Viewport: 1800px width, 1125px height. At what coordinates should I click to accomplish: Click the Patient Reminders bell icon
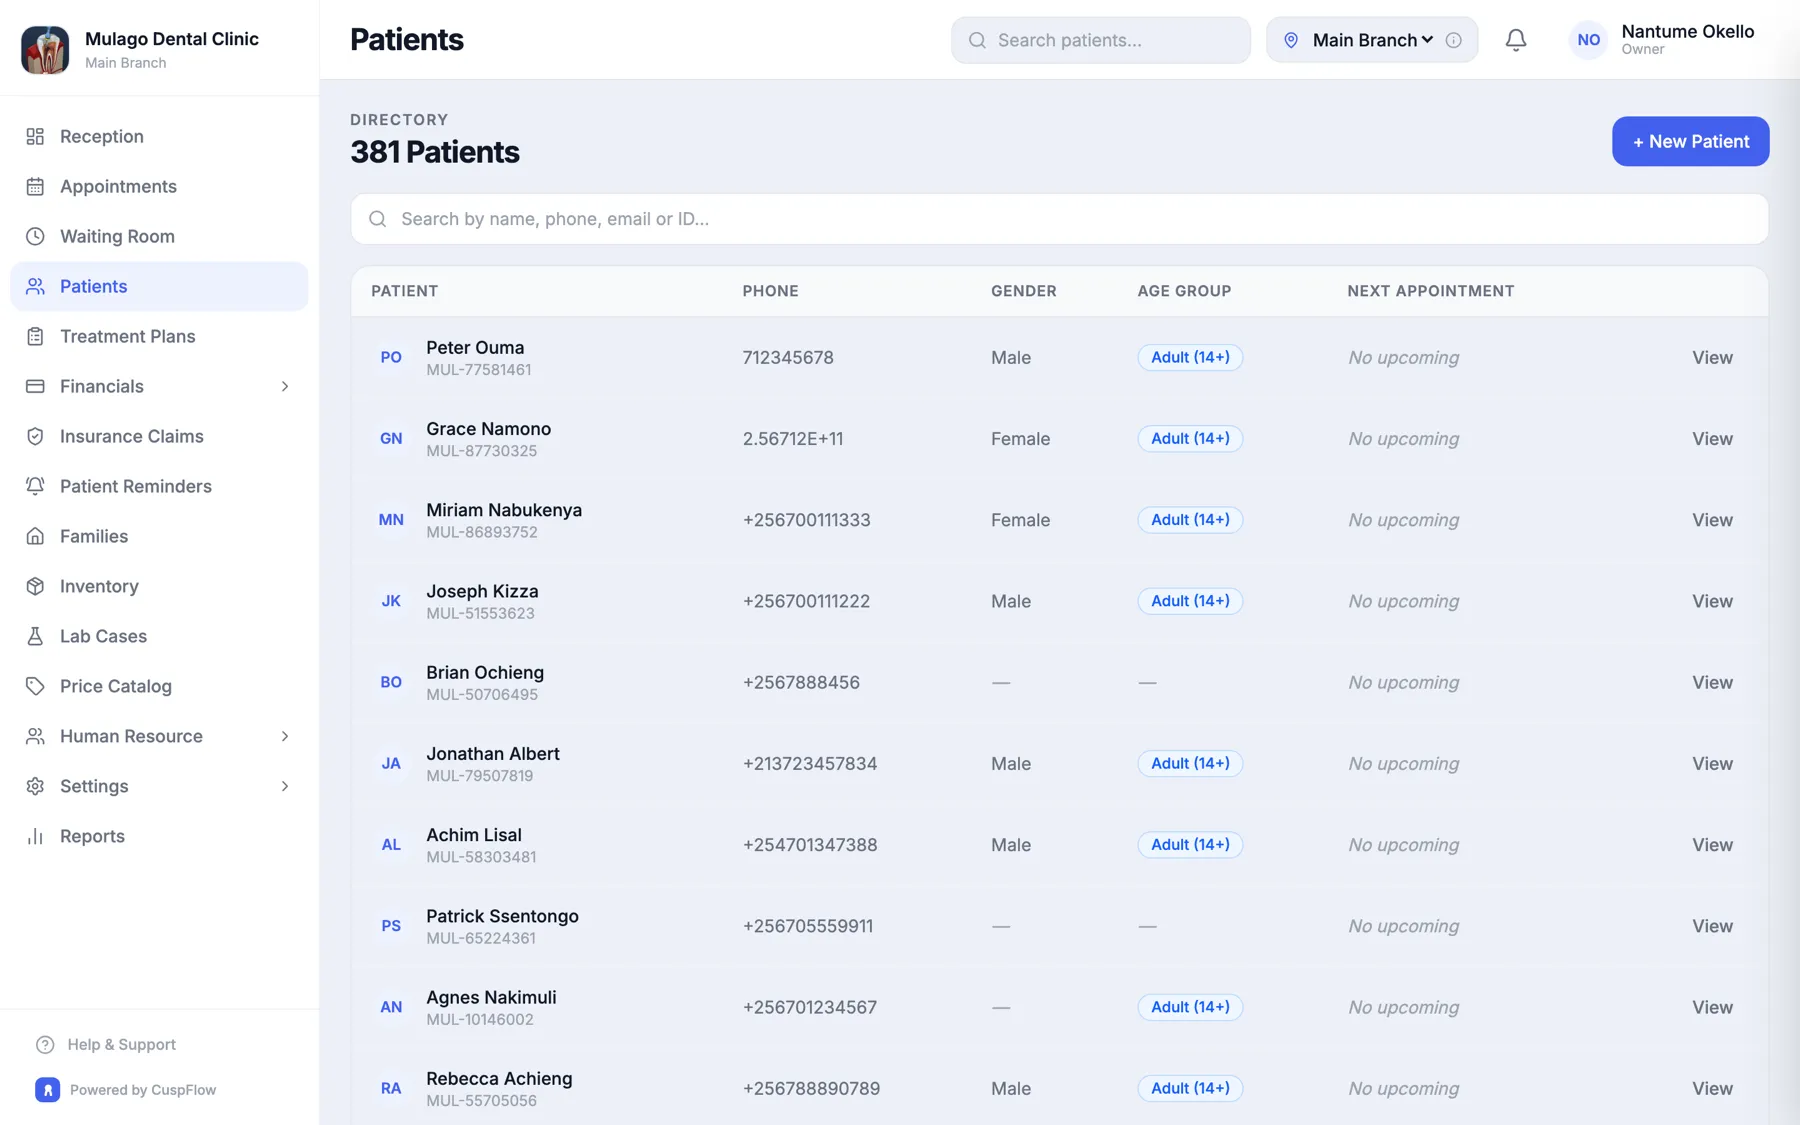click(35, 486)
